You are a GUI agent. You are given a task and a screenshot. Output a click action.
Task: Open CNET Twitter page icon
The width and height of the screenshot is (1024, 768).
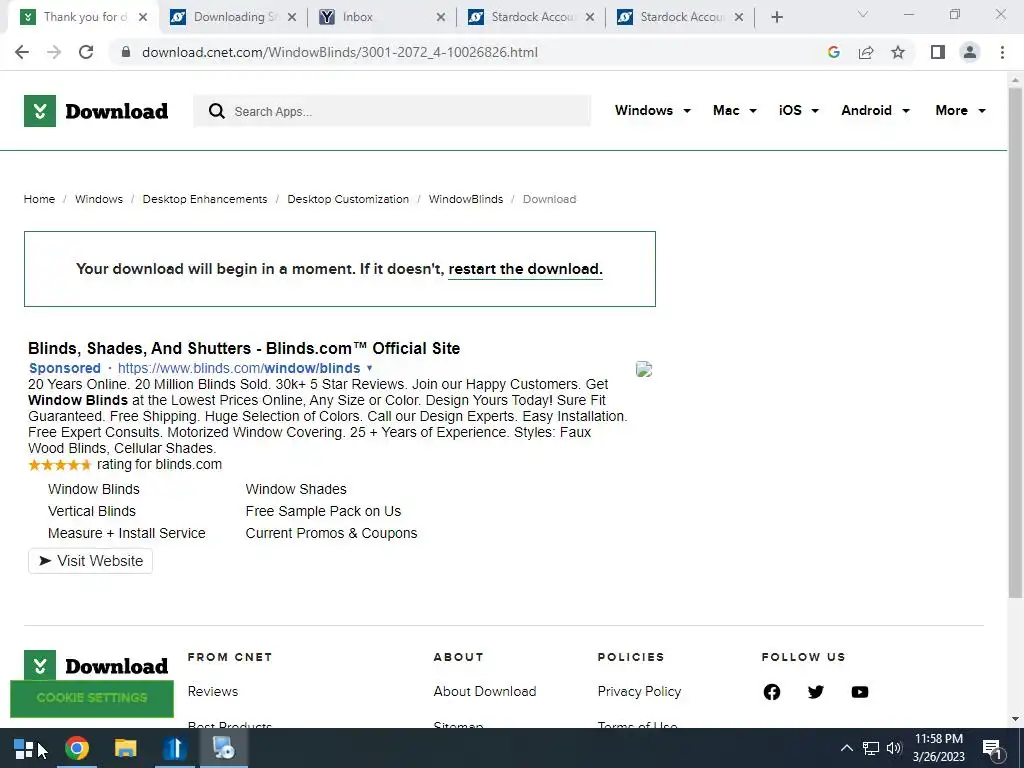click(816, 692)
